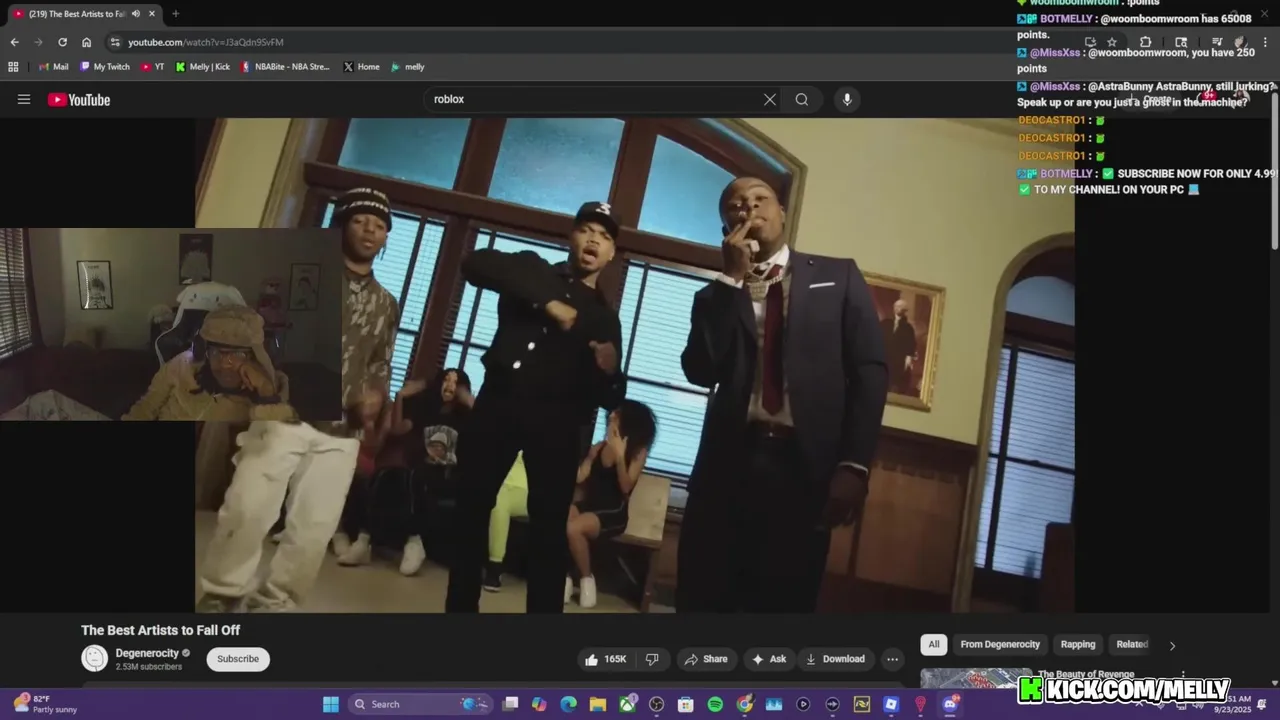Start voice search with the microphone
This screenshot has width=1280, height=720.
[847, 99]
